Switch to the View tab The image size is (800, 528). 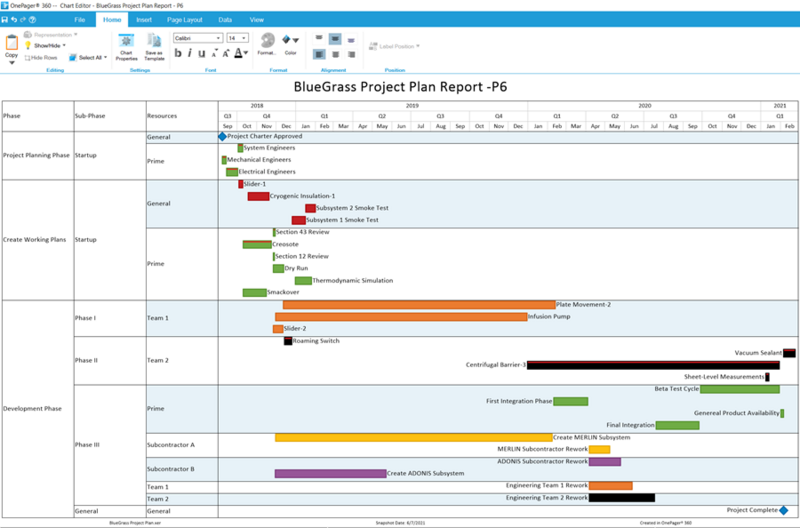coord(257,20)
